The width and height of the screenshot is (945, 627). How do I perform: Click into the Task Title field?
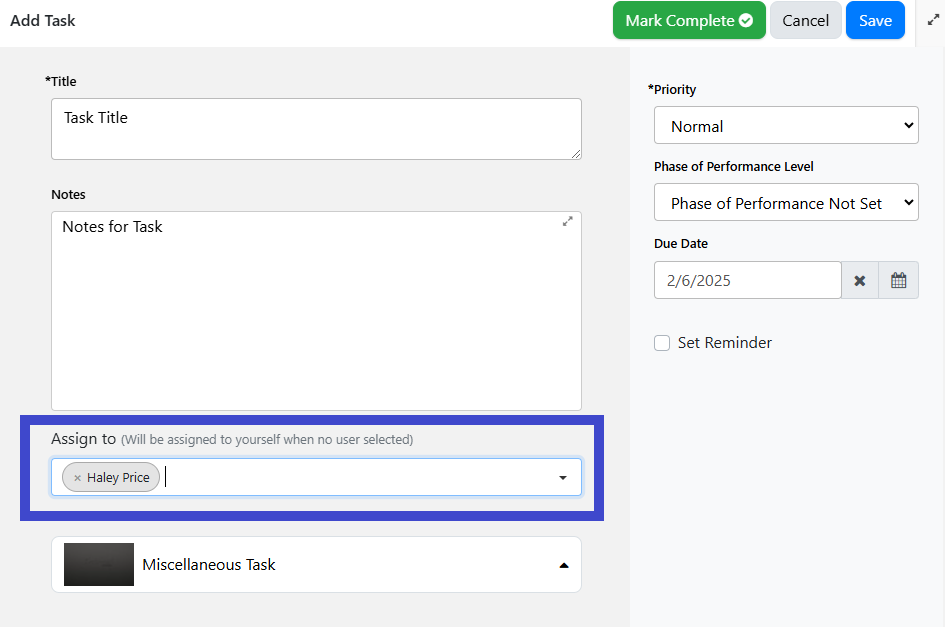click(316, 129)
